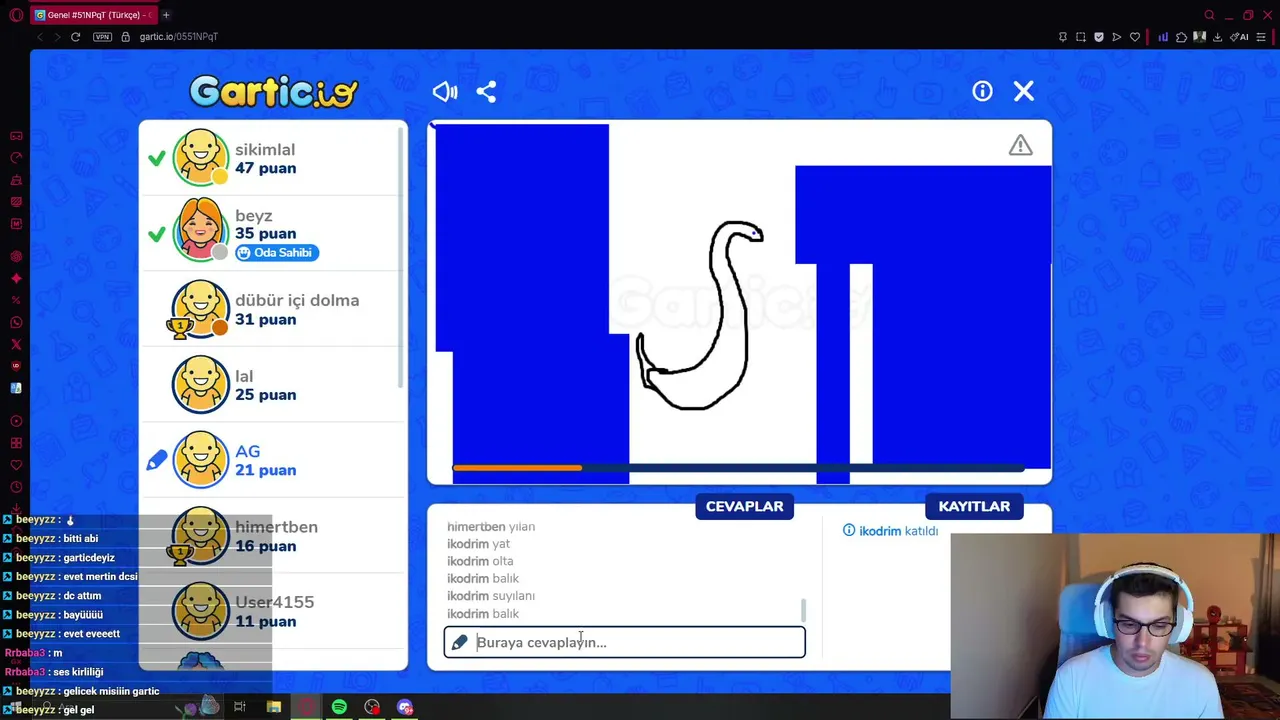Screen dimensions: 1280x720
Task: Open the Easy Setup sliders icon
Action: [x=1261, y=37]
